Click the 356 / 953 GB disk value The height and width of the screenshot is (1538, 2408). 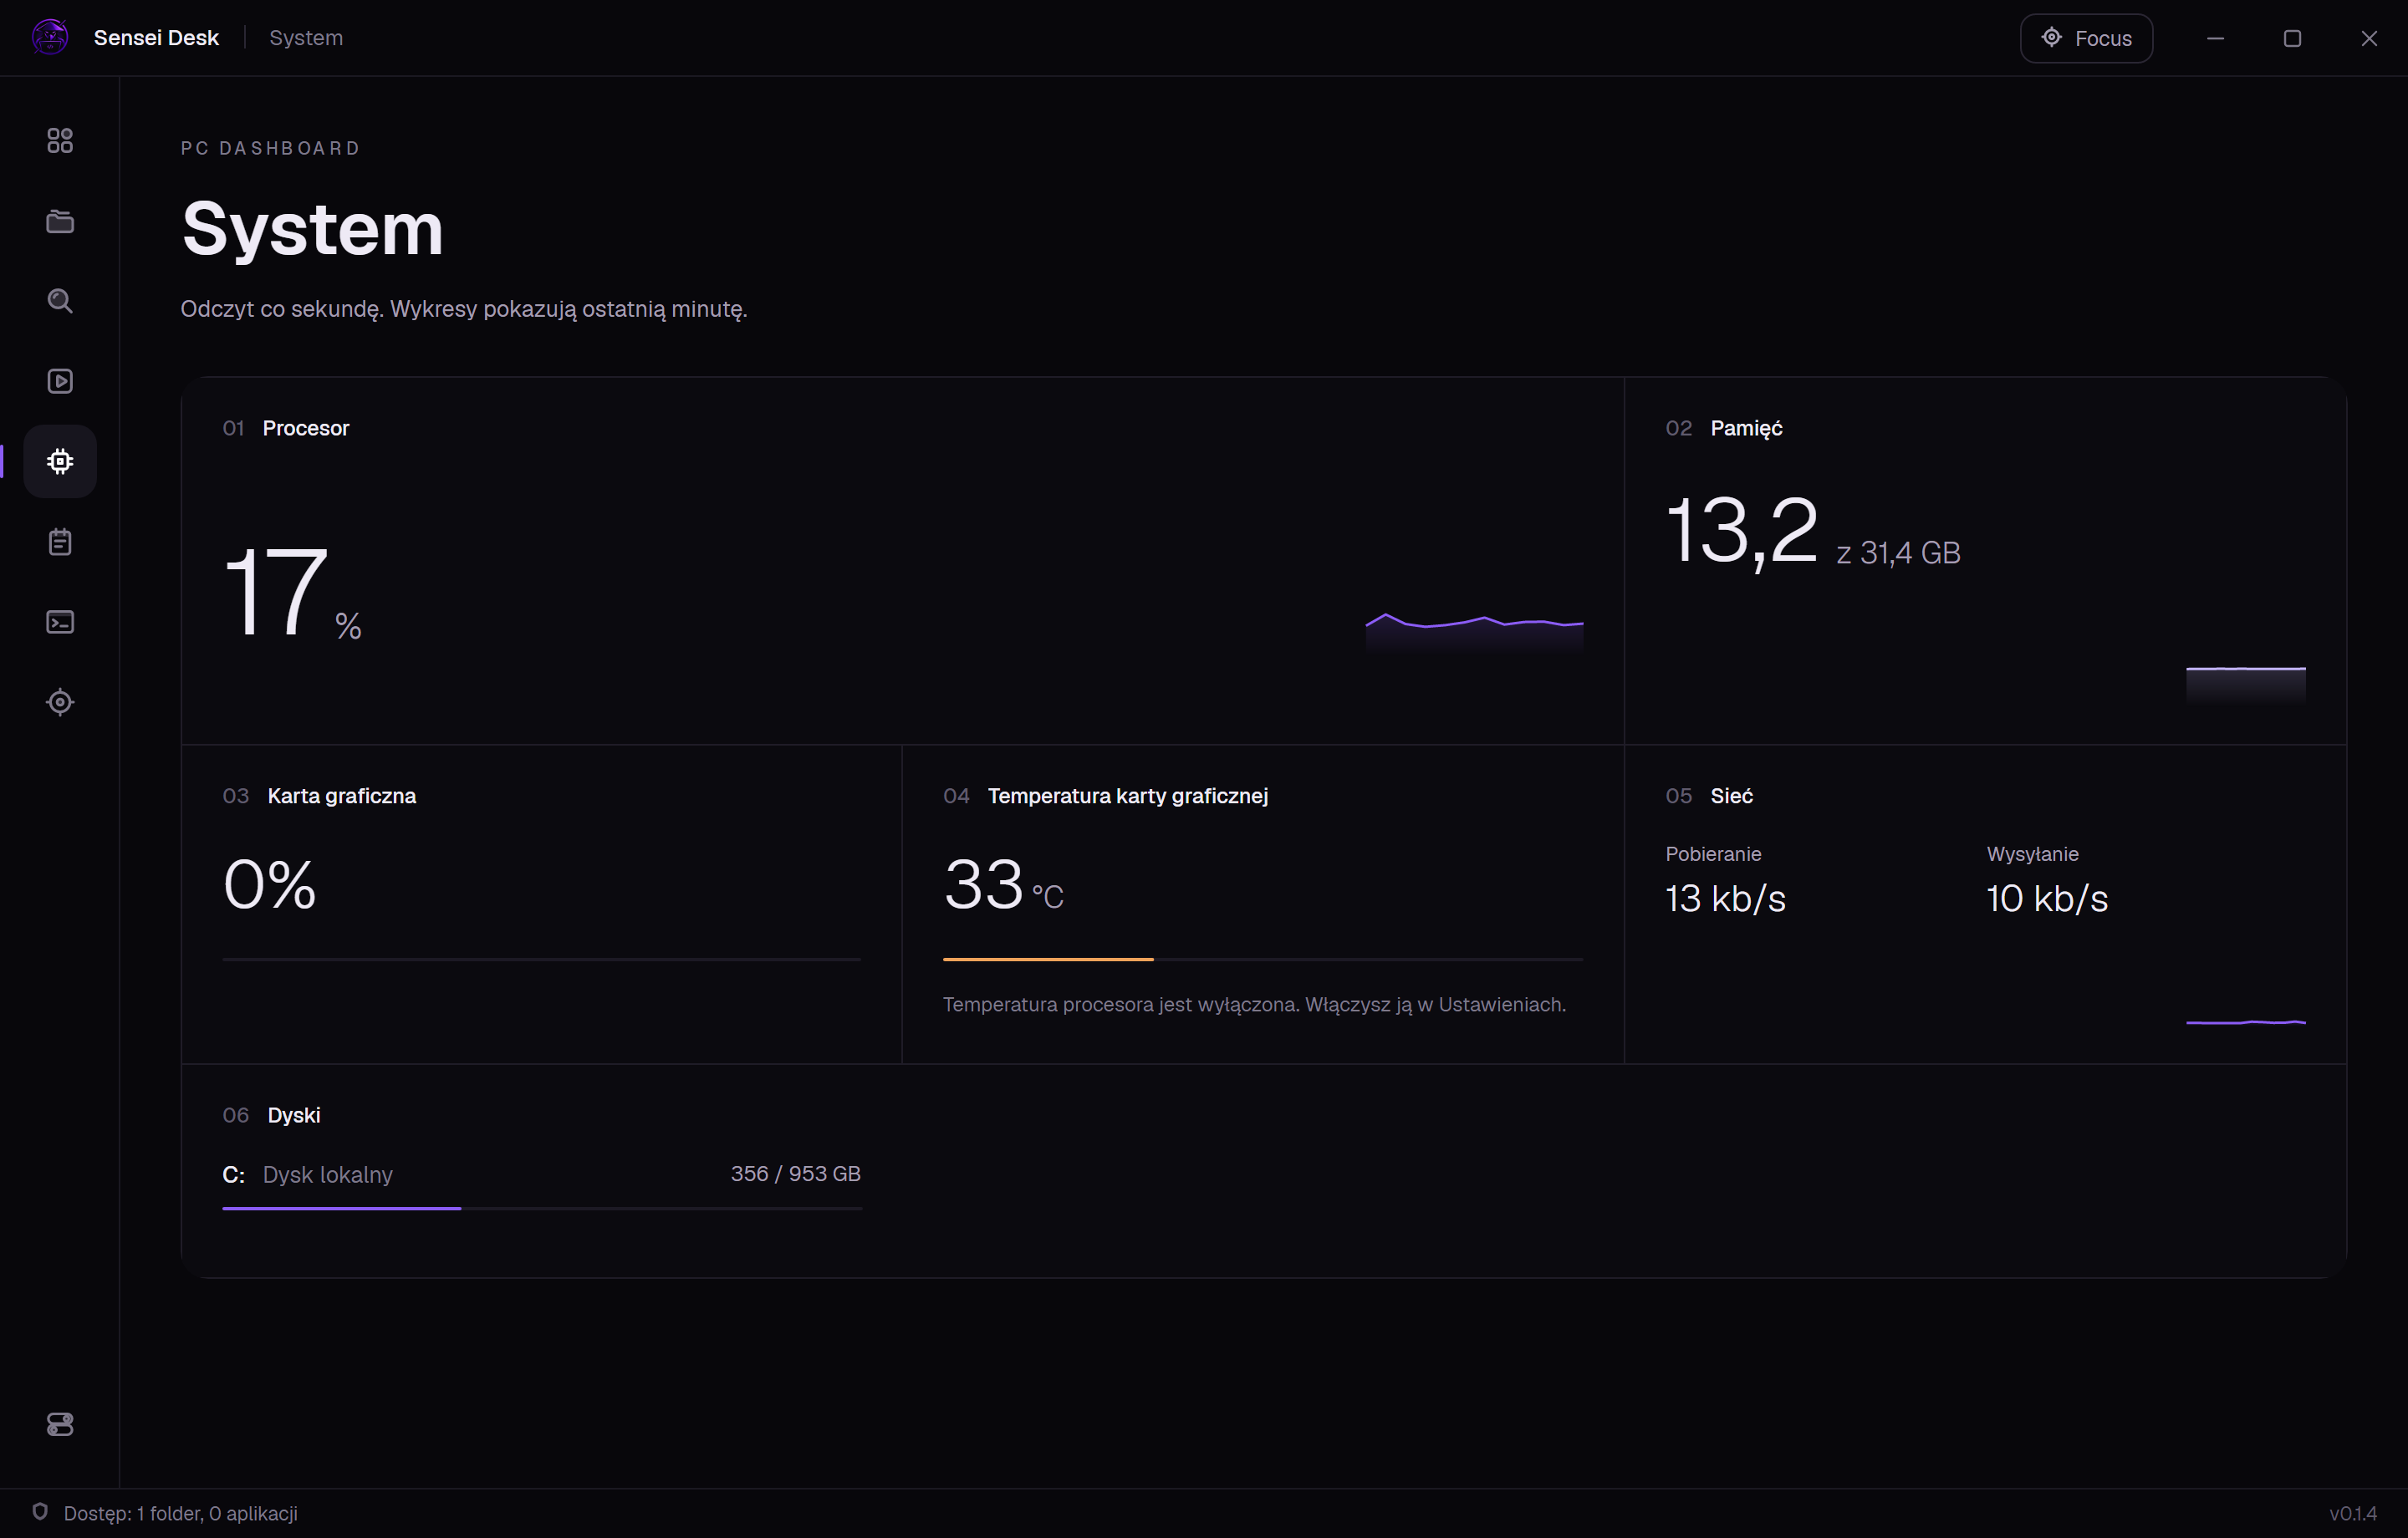pos(795,1174)
